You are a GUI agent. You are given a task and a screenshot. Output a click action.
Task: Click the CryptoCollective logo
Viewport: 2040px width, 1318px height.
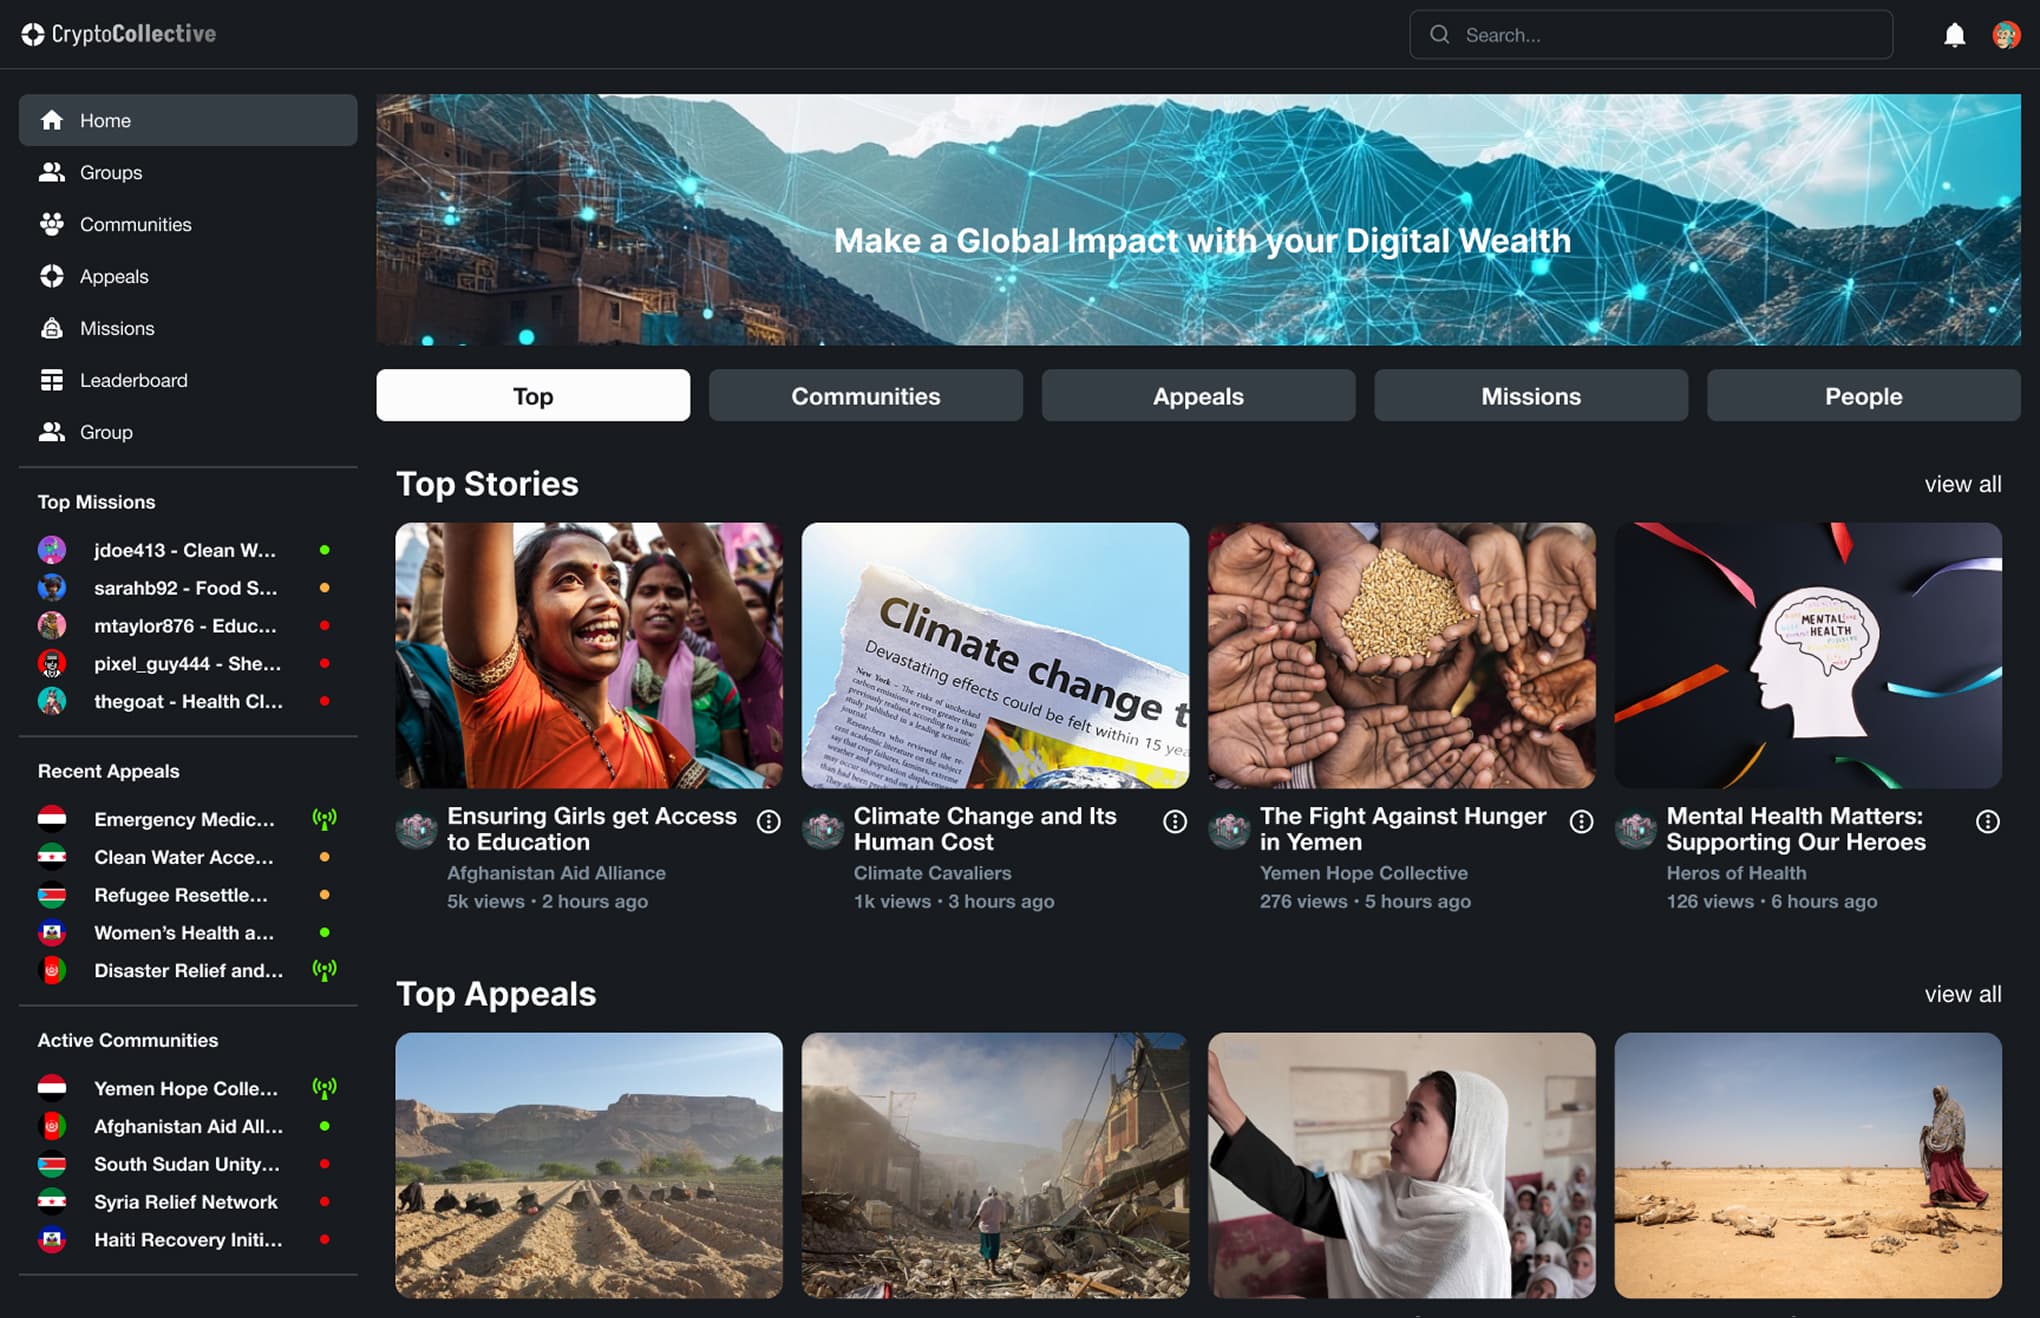pyautogui.click(x=119, y=34)
